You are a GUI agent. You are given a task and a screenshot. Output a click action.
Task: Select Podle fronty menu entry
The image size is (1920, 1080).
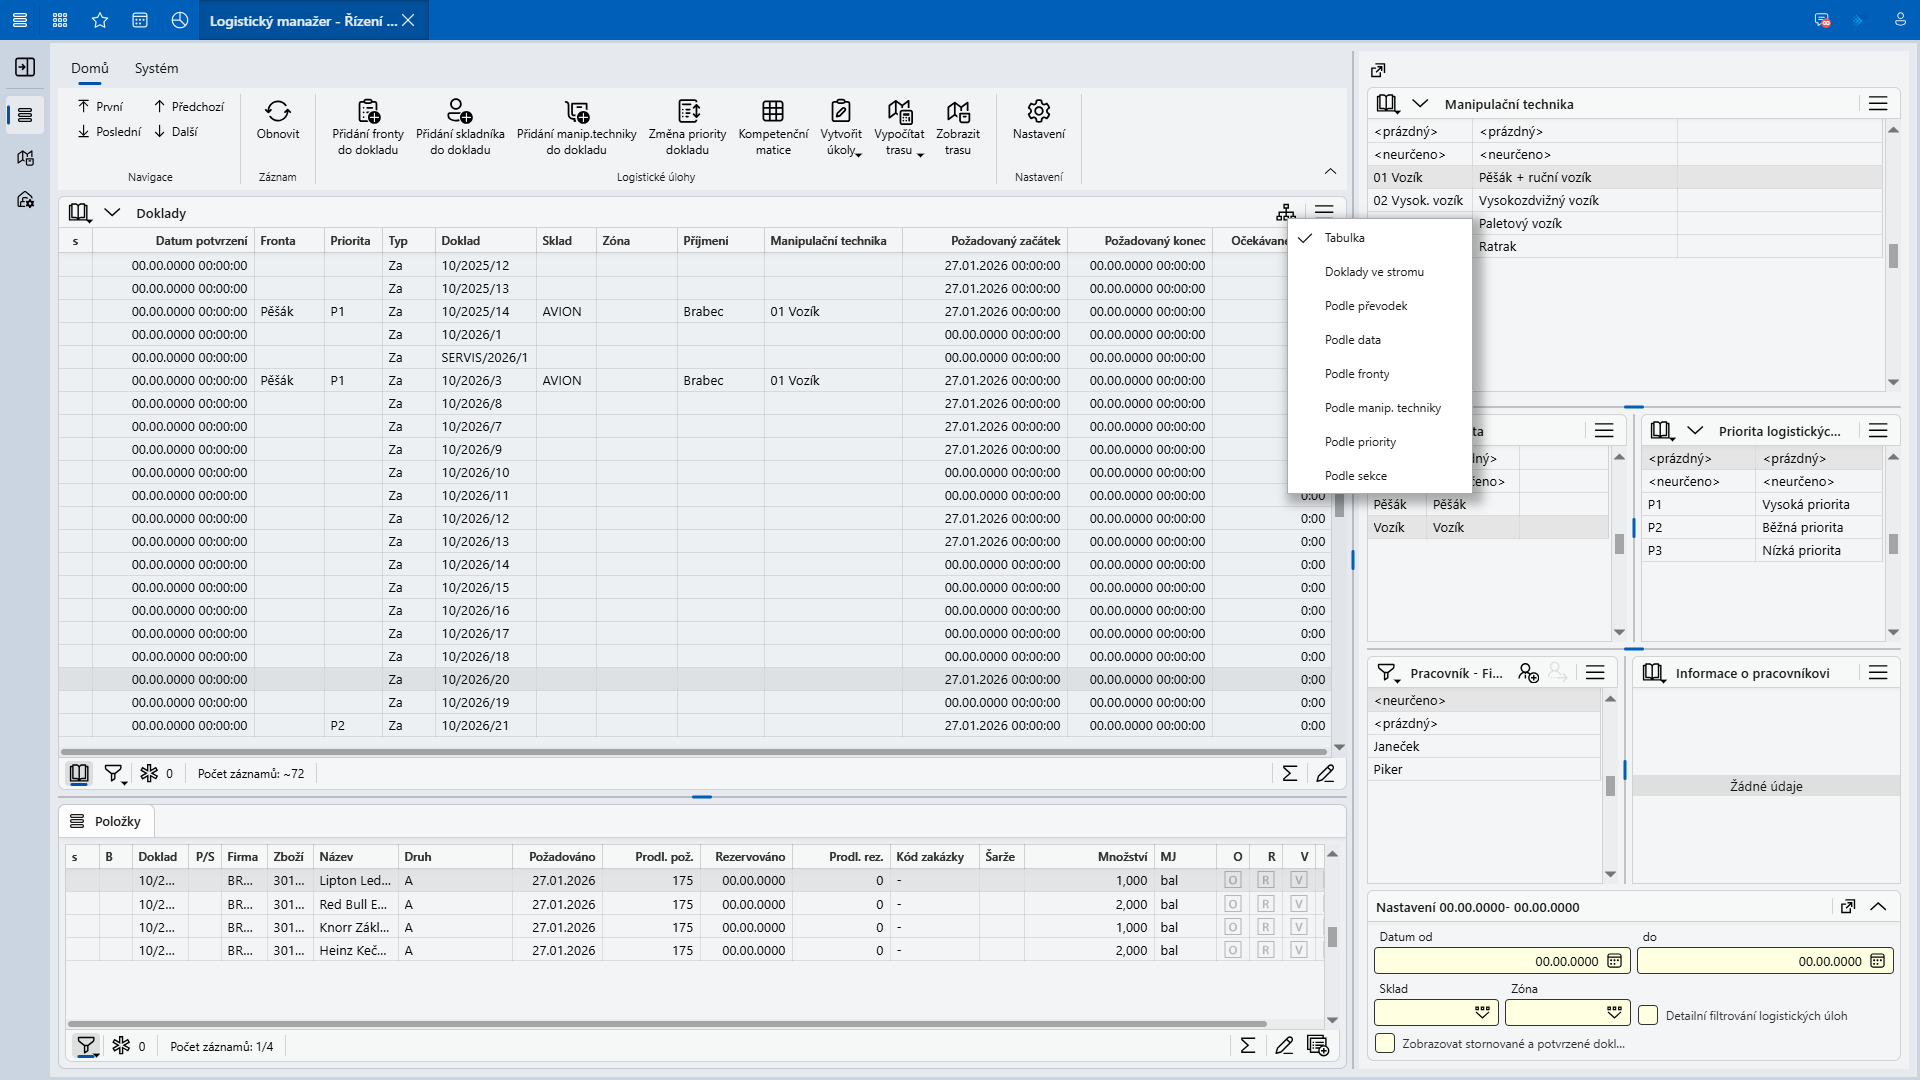(1357, 374)
